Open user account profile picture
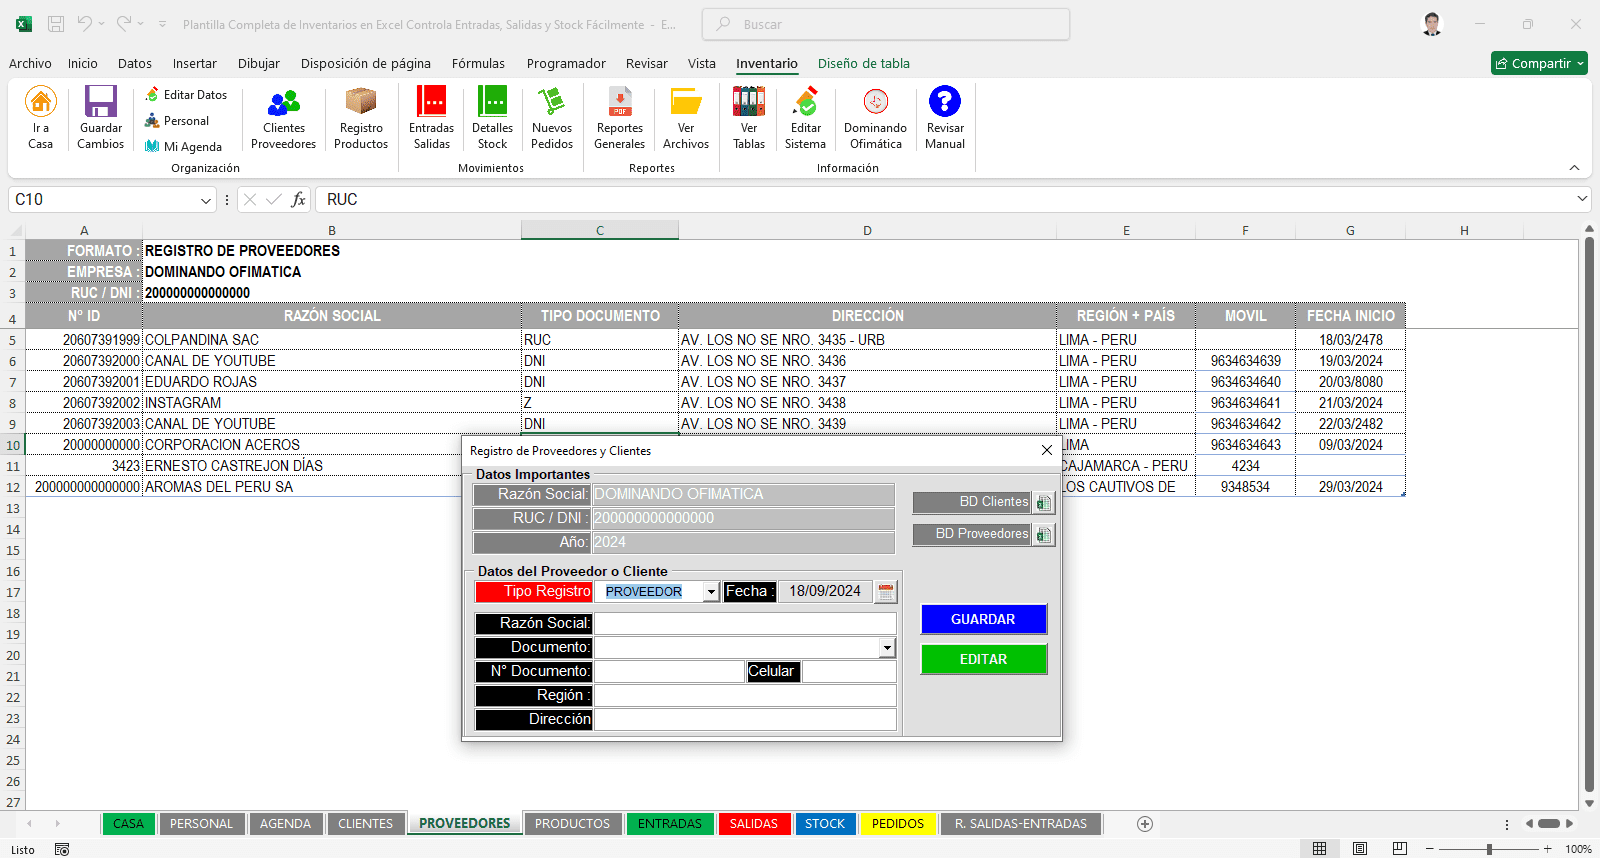This screenshot has width=1600, height=858. (1432, 24)
